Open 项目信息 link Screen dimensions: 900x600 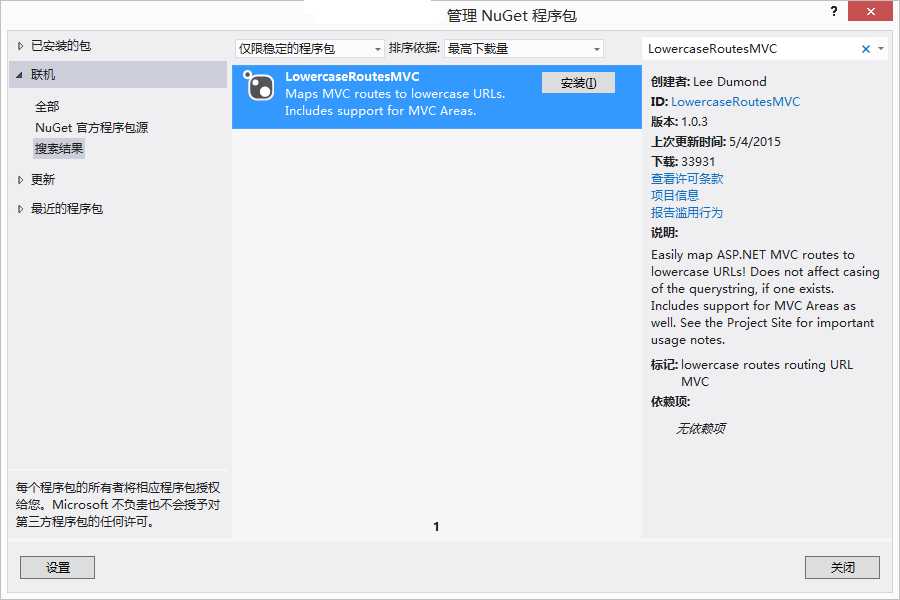click(x=674, y=195)
